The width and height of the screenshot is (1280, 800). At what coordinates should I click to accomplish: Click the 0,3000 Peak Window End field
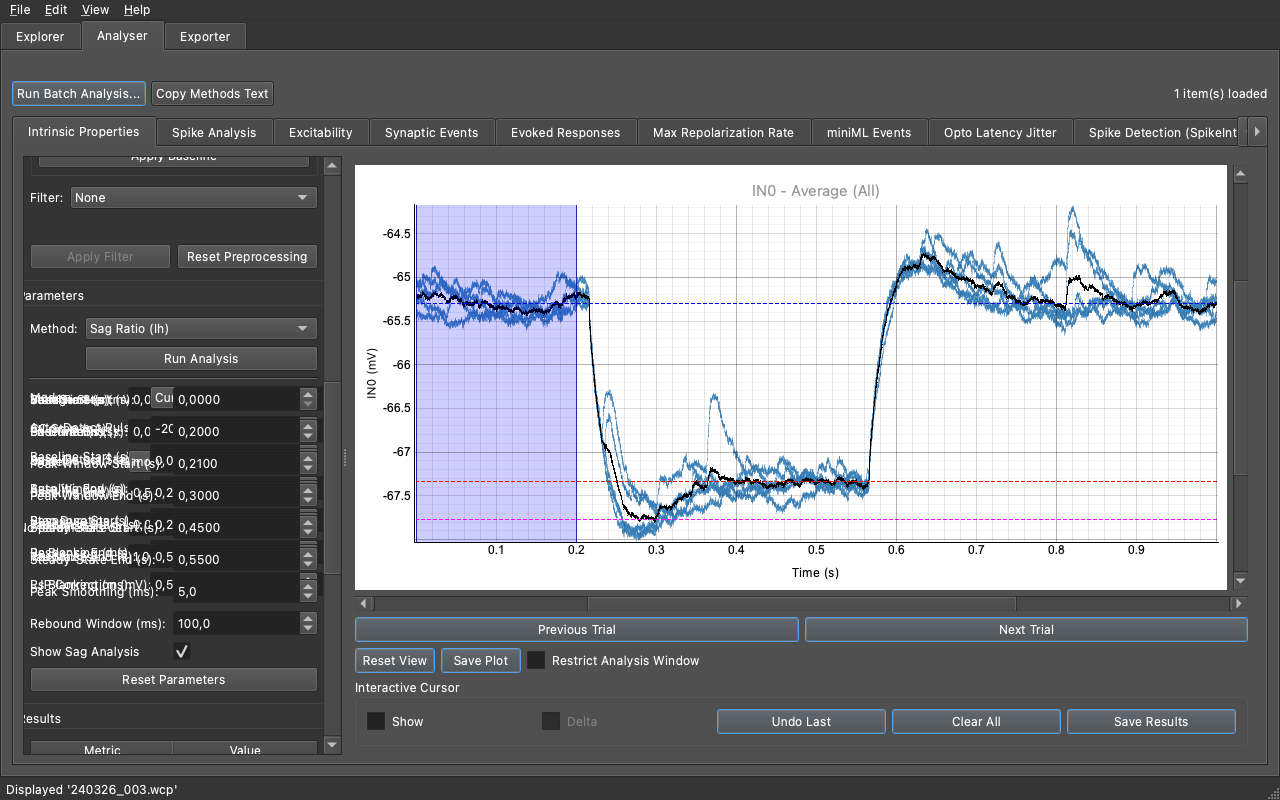[236, 495]
